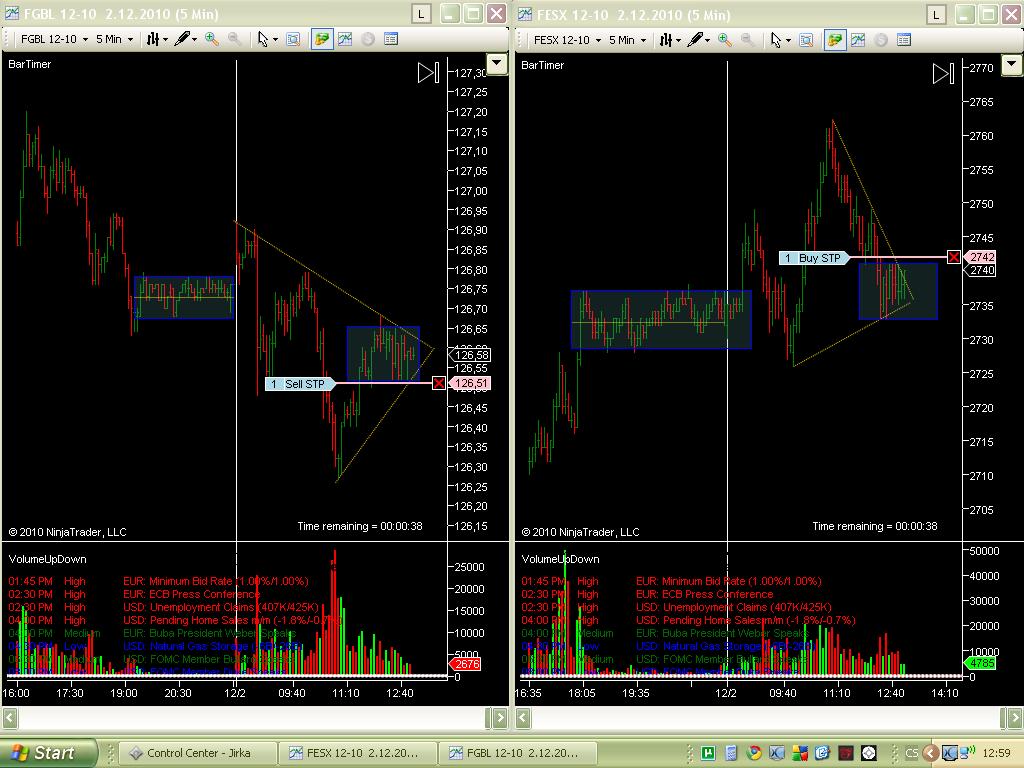Open chart style bars dropdown in FESX window
The image size is (1024, 768).
click(x=669, y=40)
